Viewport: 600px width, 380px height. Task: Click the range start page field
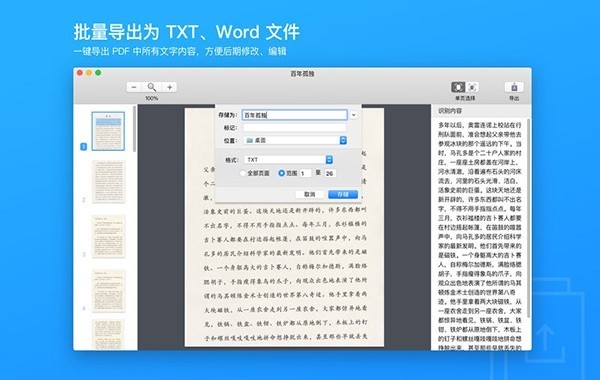click(x=305, y=173)
